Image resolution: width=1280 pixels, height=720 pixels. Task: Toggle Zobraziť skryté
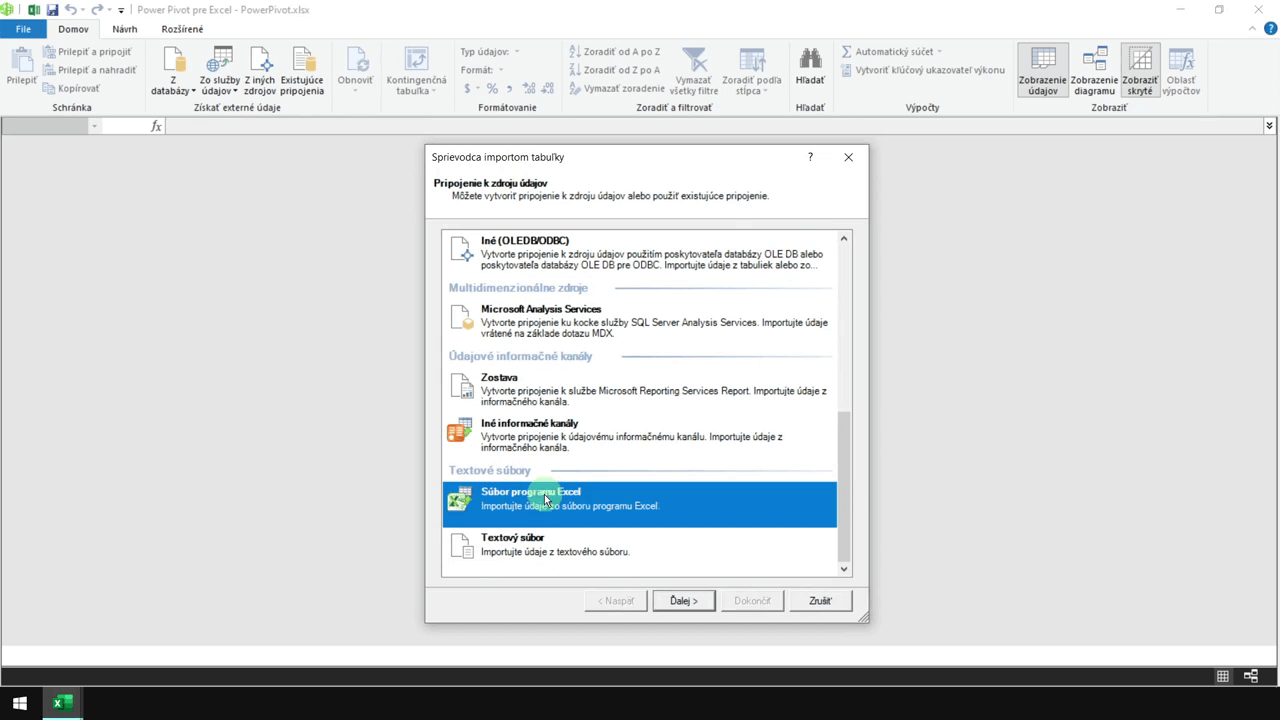(1140, 70)
